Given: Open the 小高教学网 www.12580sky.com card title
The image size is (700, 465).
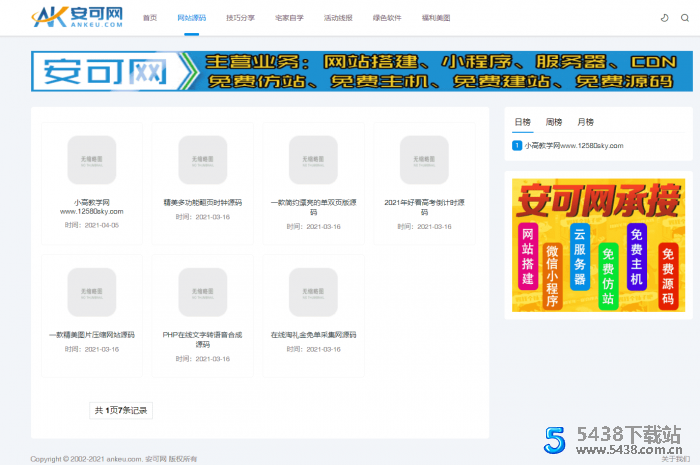Looking at the screenshot, I should [92, 207].
